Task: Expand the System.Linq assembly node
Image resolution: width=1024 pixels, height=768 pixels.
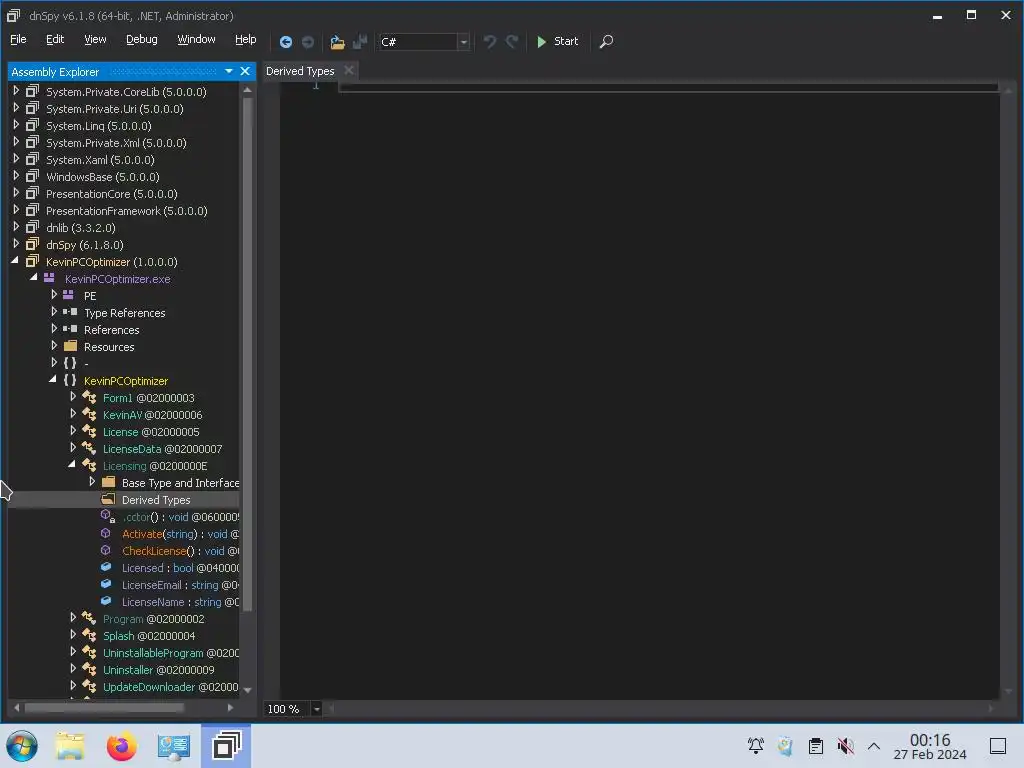Action: (x=16, y=125)
